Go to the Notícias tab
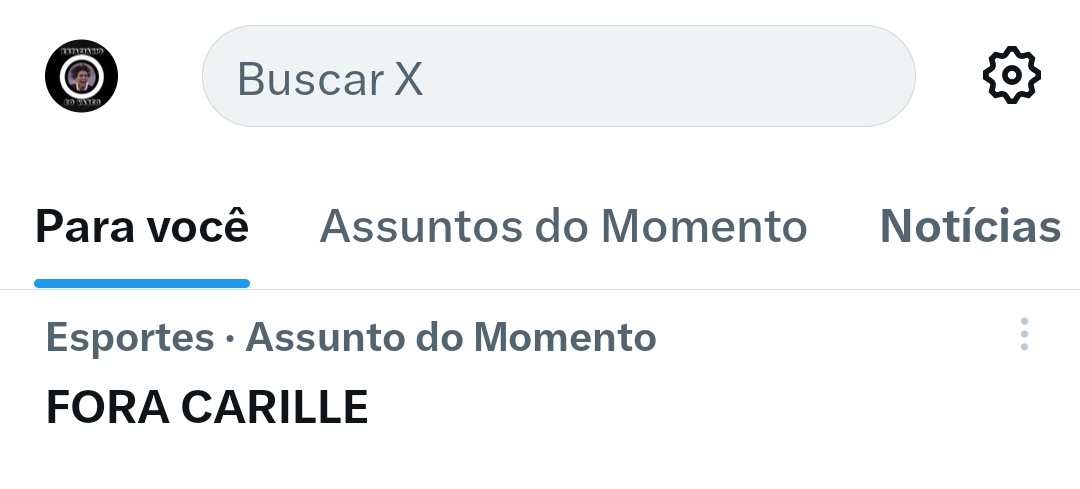The image size is (1080, 489). (969, 227)
